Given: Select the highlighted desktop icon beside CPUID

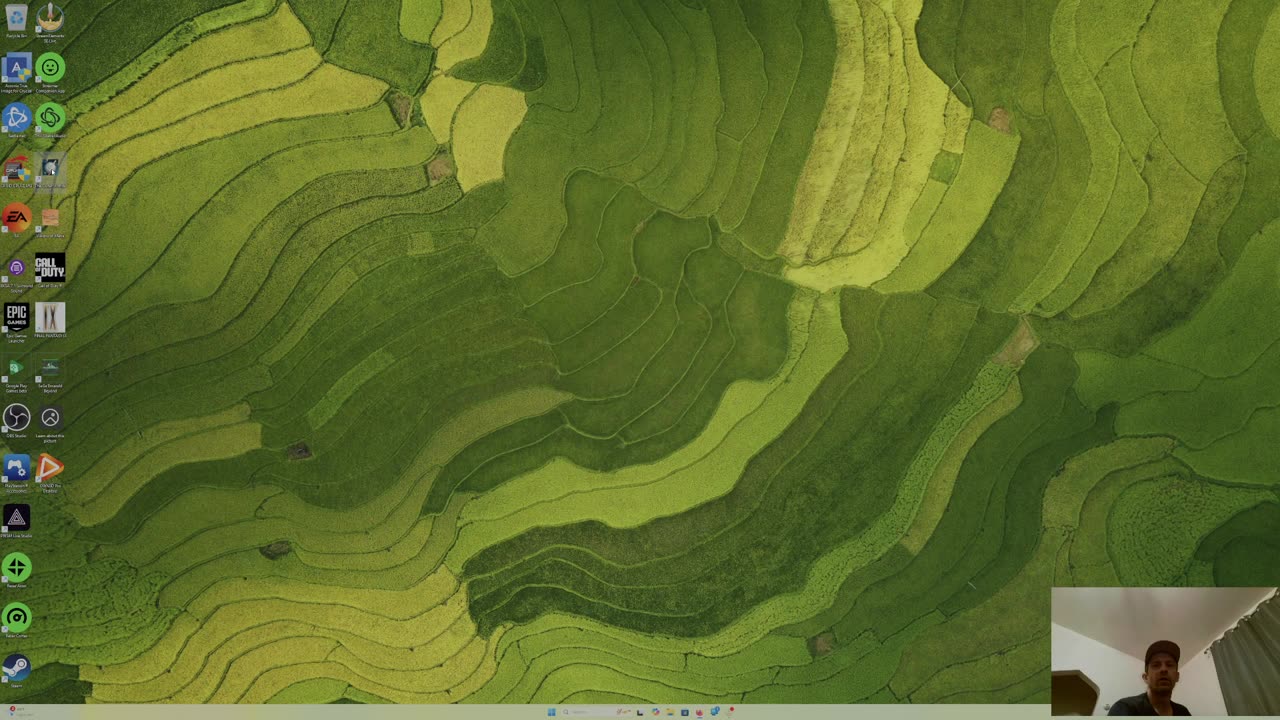Looking at the screenshot, I should [x=50, y=171].
